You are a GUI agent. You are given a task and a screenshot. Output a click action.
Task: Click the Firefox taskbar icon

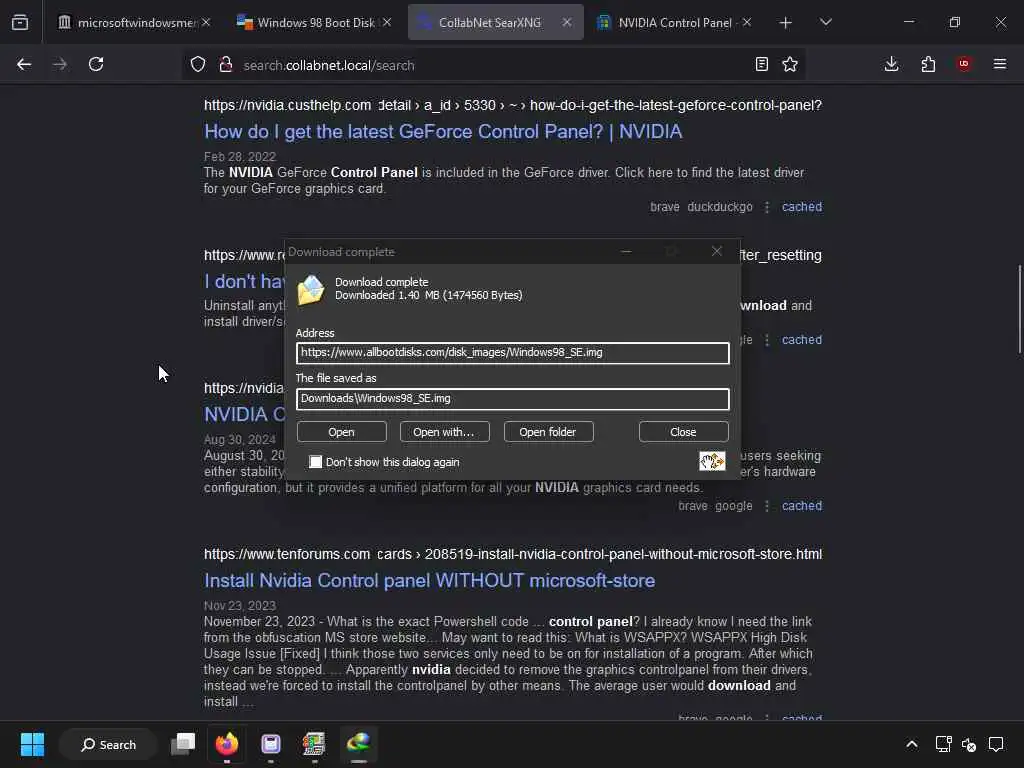point(227,744)
